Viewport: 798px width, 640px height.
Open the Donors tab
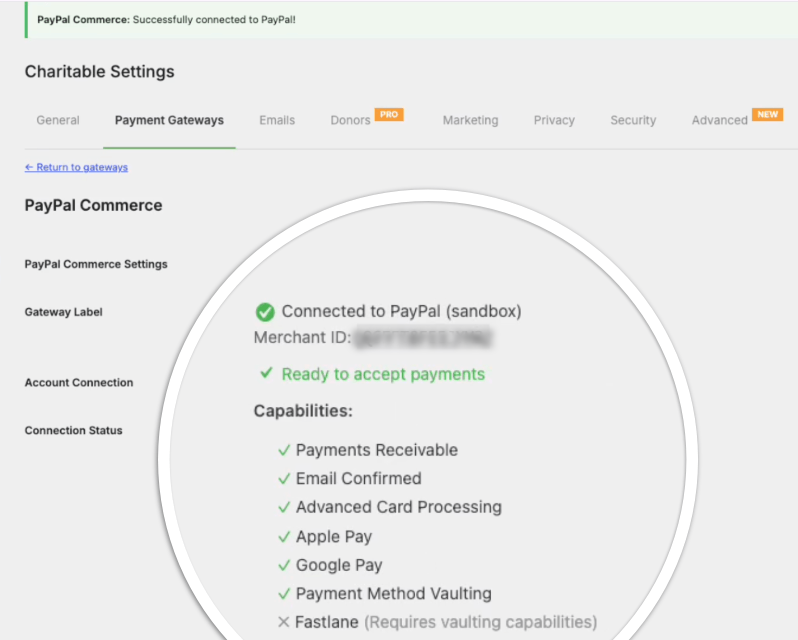point(350,120)
